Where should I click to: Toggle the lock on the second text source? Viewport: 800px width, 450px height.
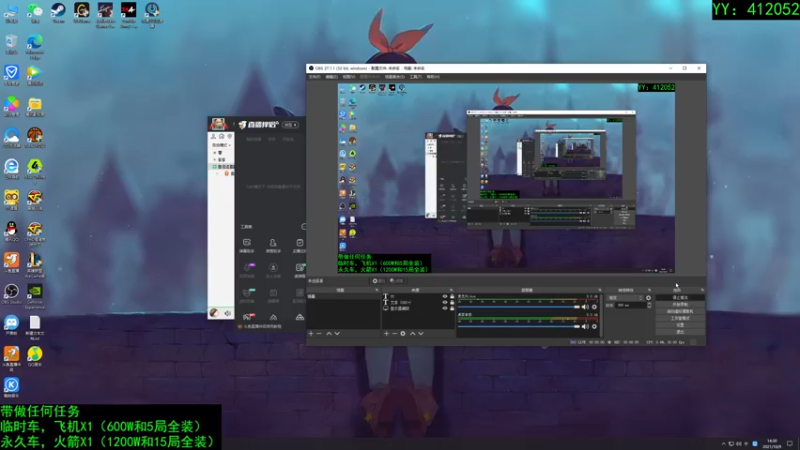point(452,303)
